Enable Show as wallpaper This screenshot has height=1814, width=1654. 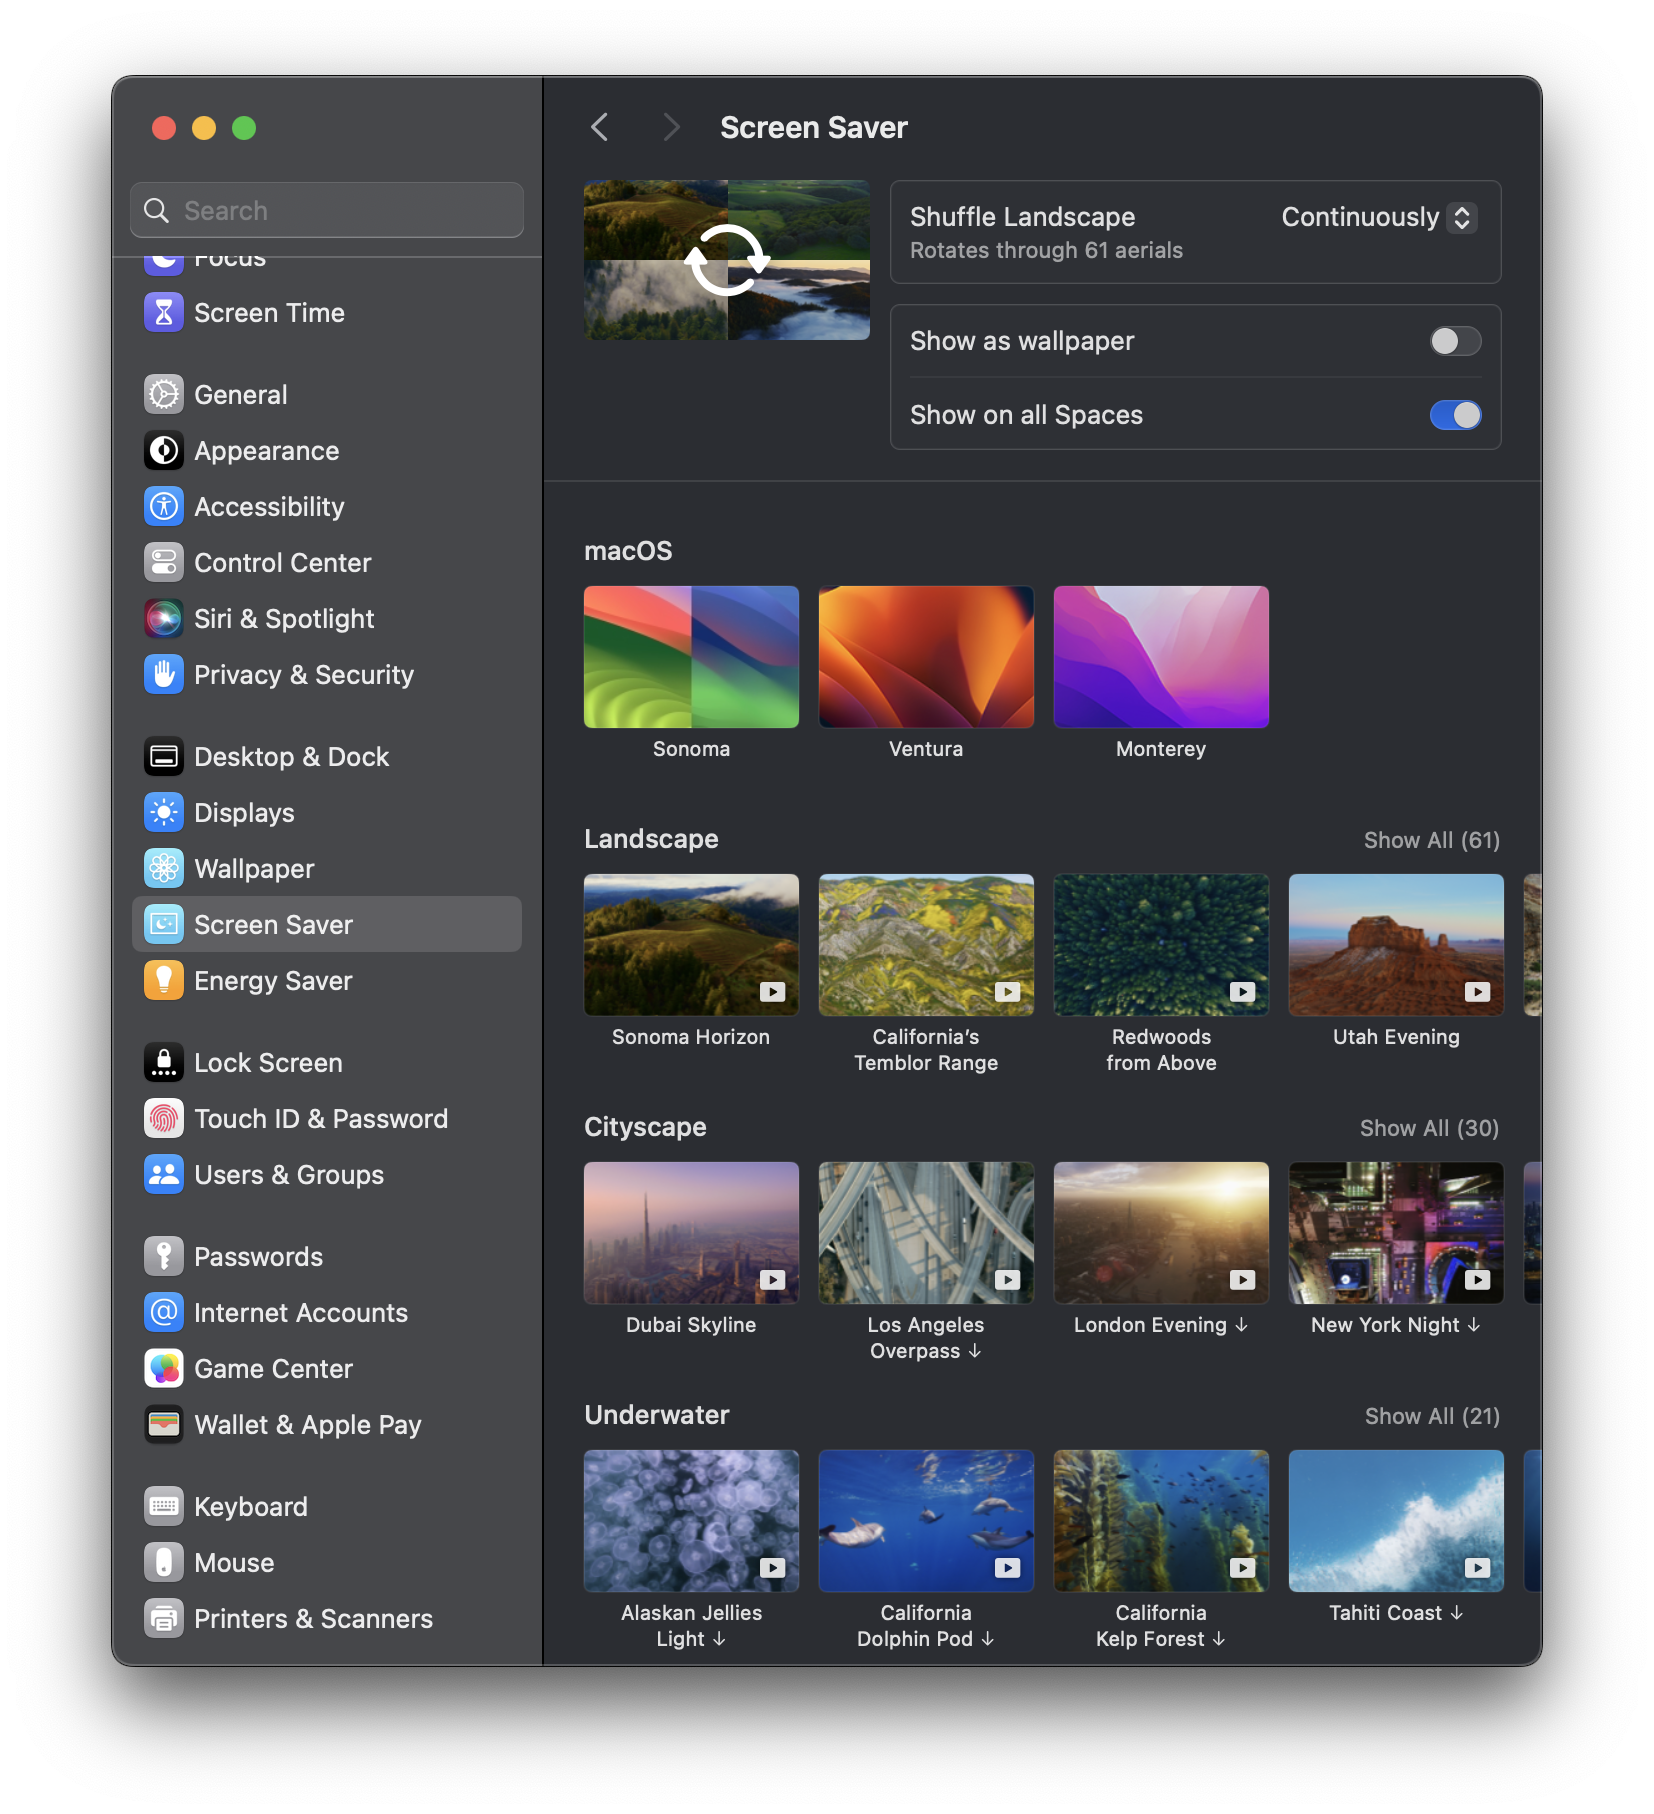point(1456,341)
